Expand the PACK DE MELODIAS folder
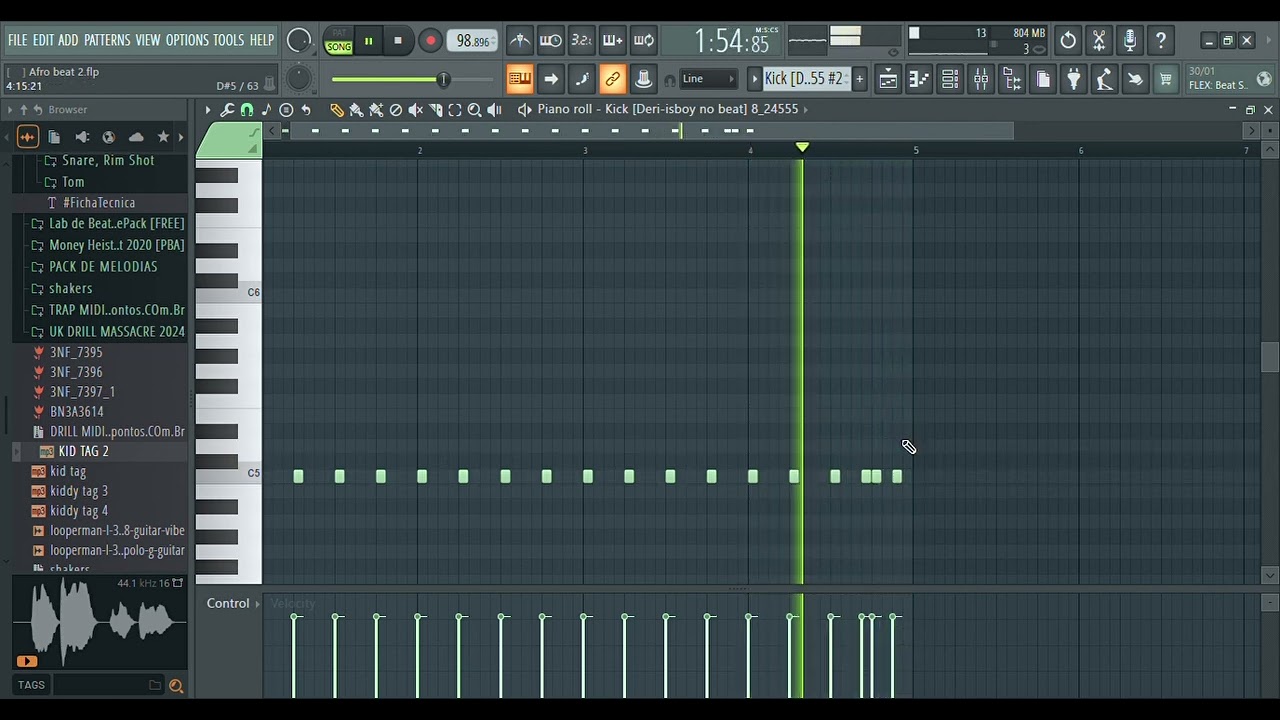 click(103, 267)
